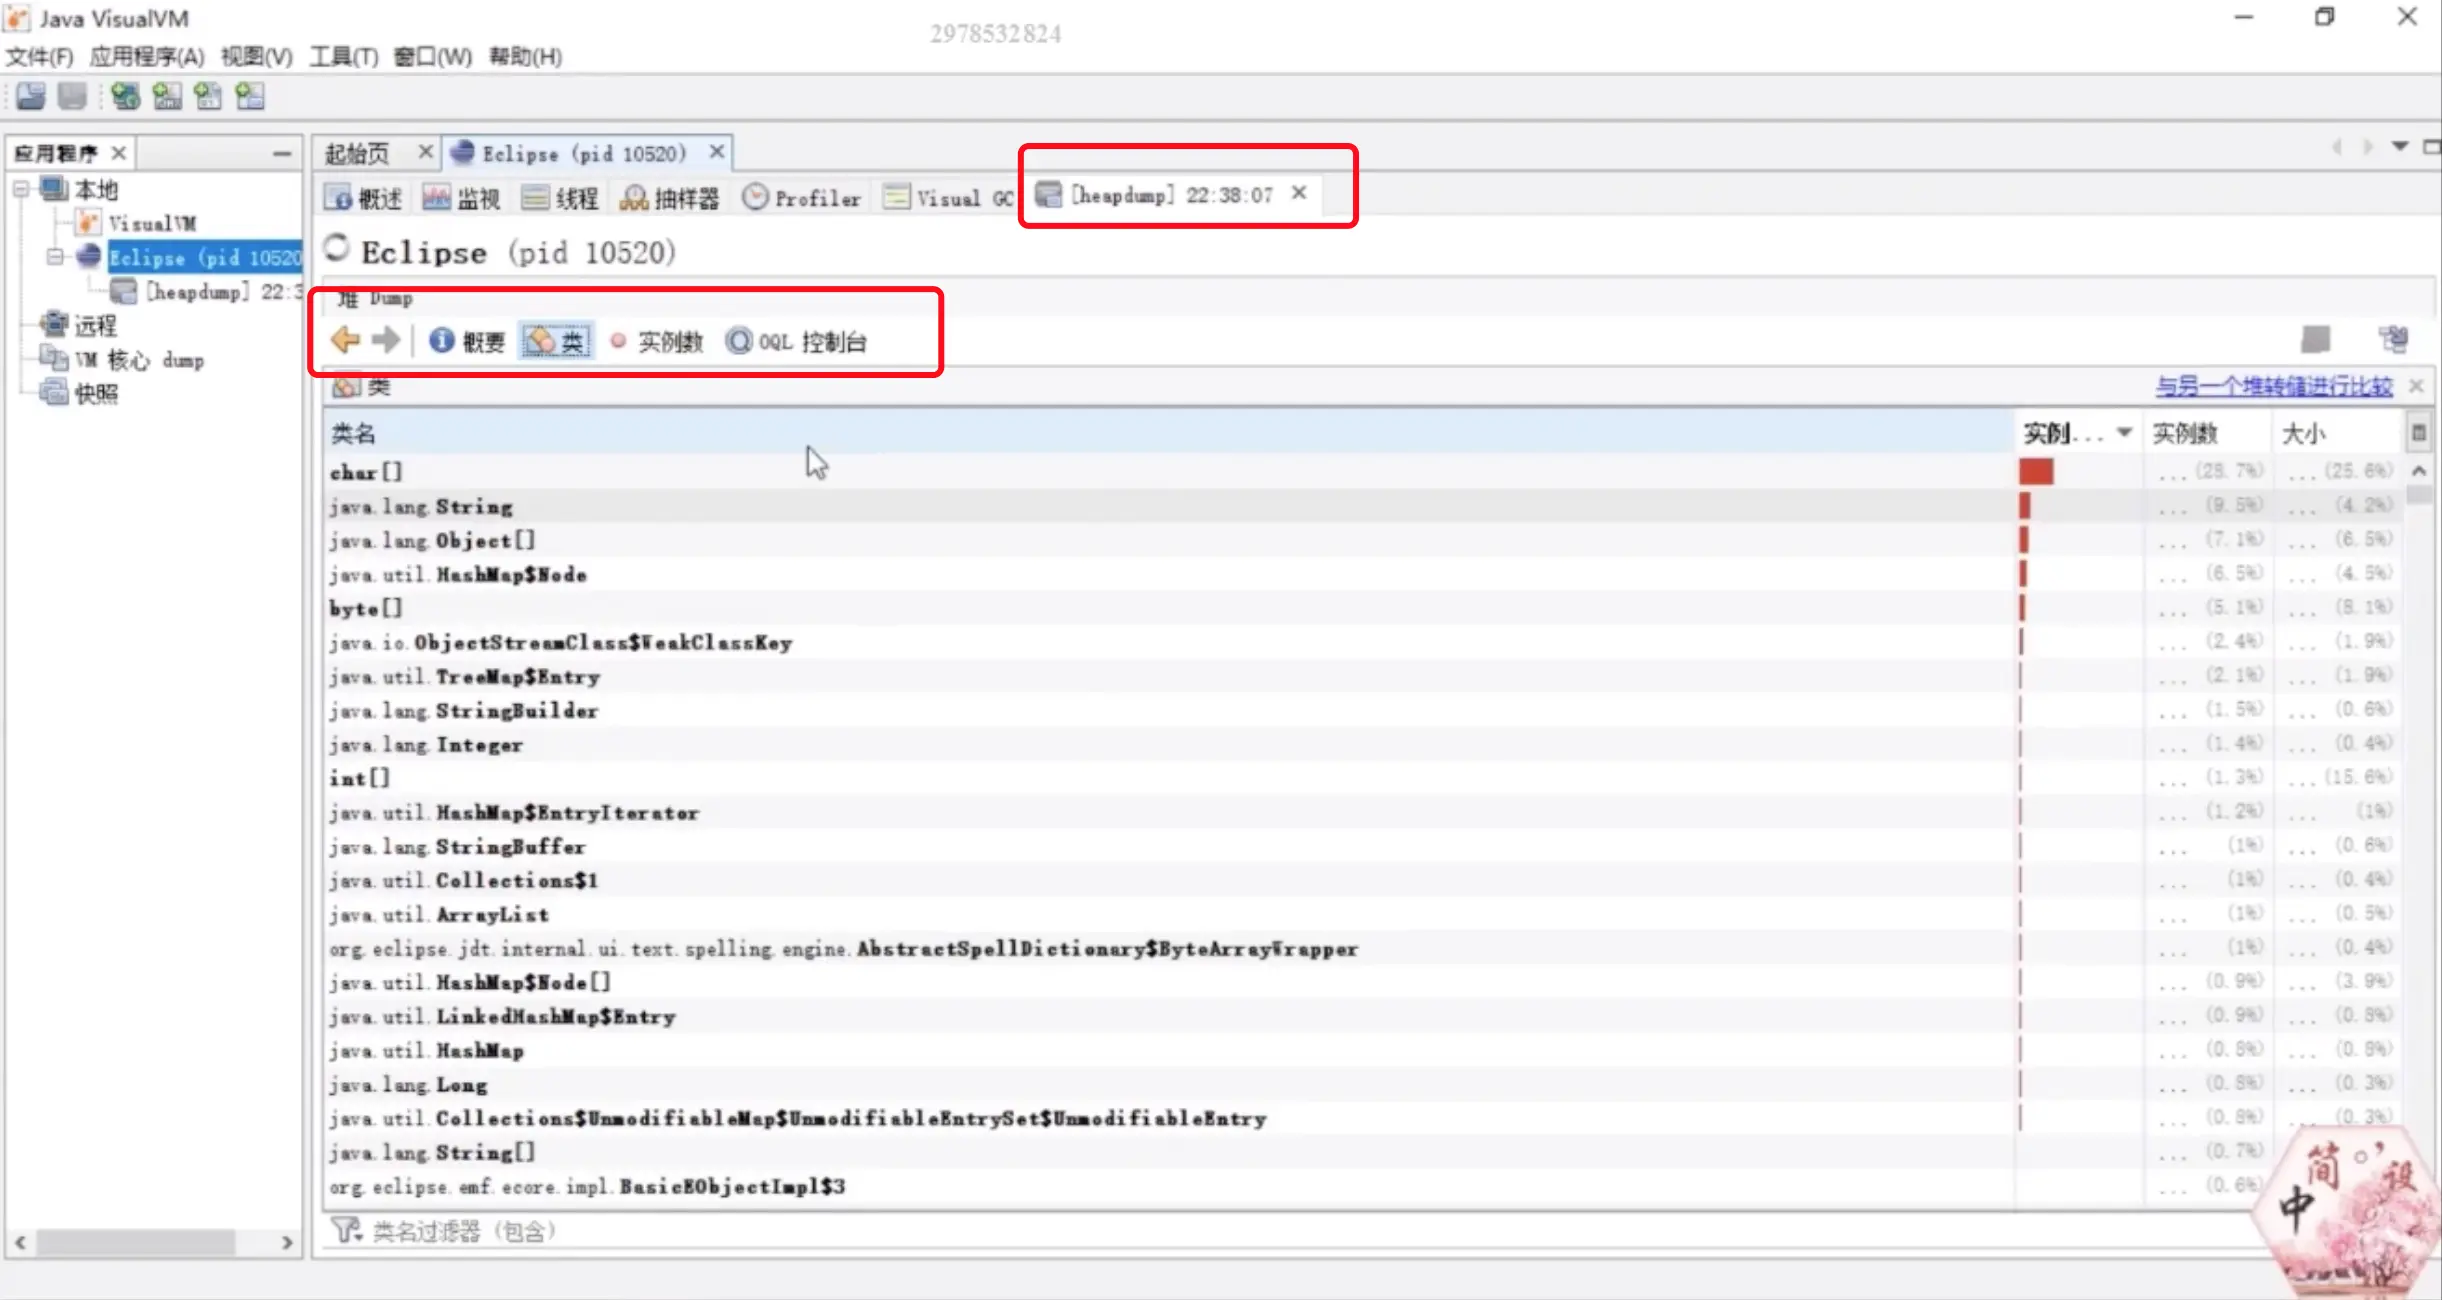Click the gray forward arrow icon
This screenshot has height=1300, width=2442.
[x=385, y=341]
